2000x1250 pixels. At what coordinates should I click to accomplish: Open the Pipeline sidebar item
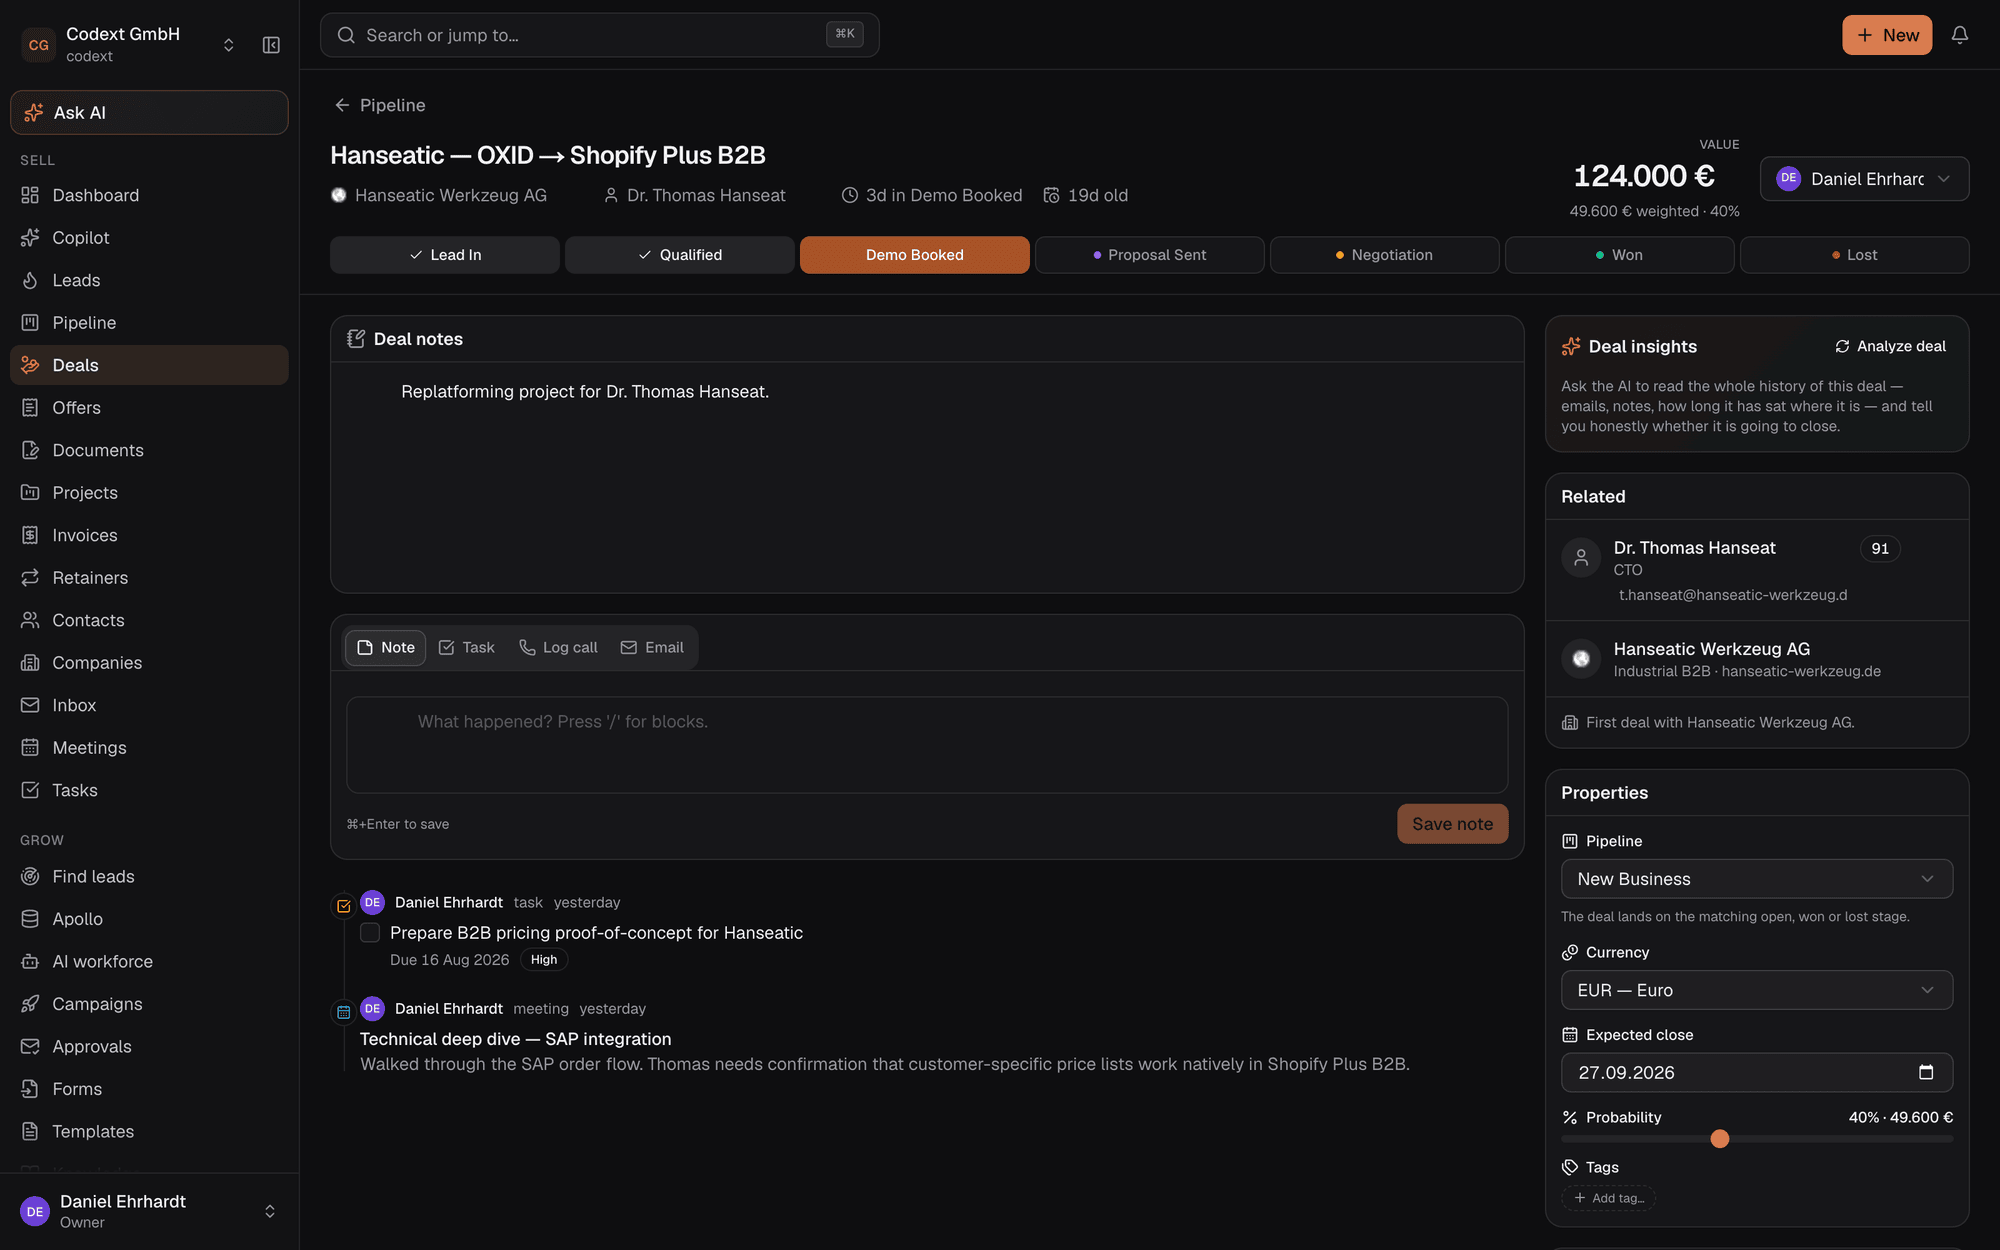149,323
